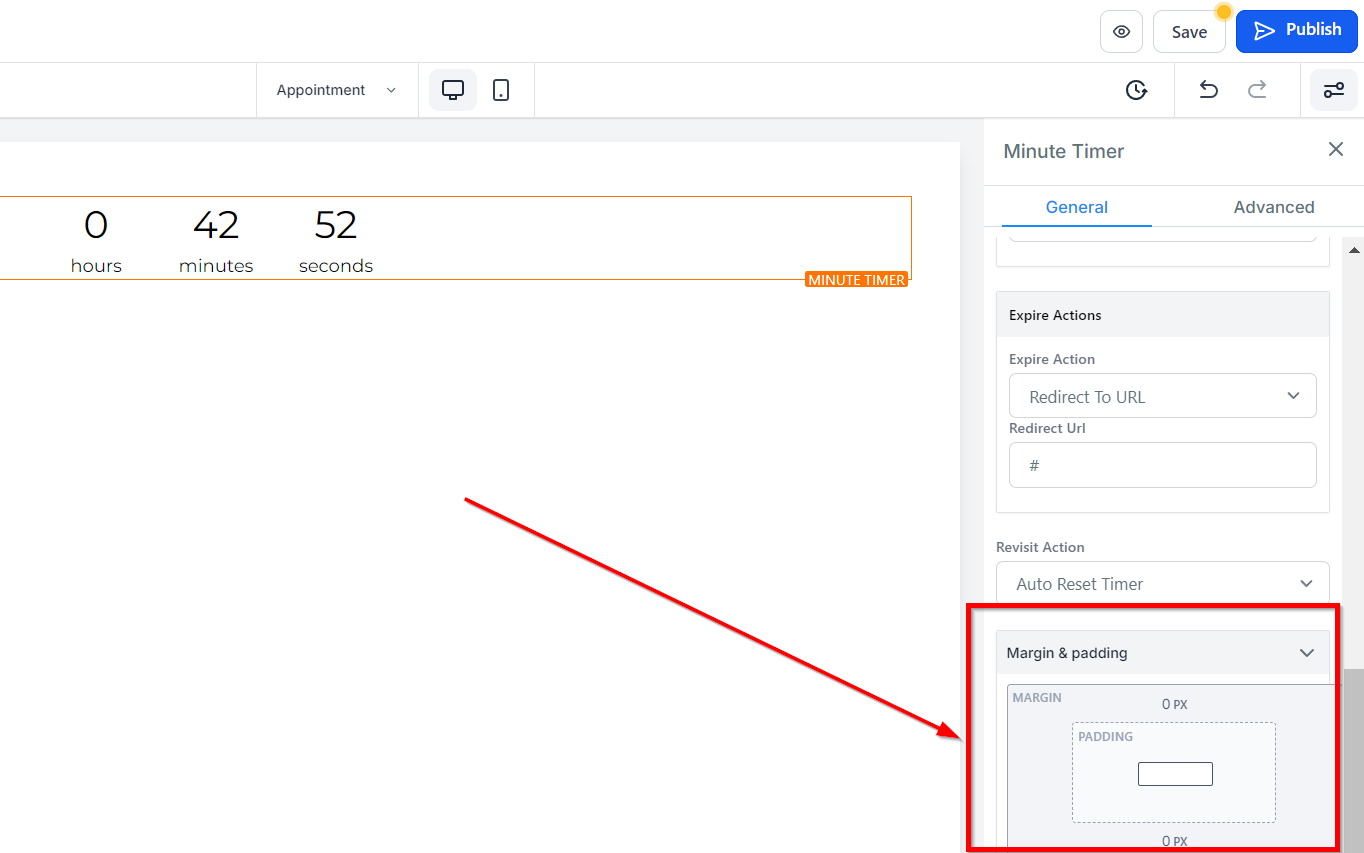Click the redo arrow icon
Image resolution: width=1364 pixels, height=853 pixels.
coord(1257,90)
